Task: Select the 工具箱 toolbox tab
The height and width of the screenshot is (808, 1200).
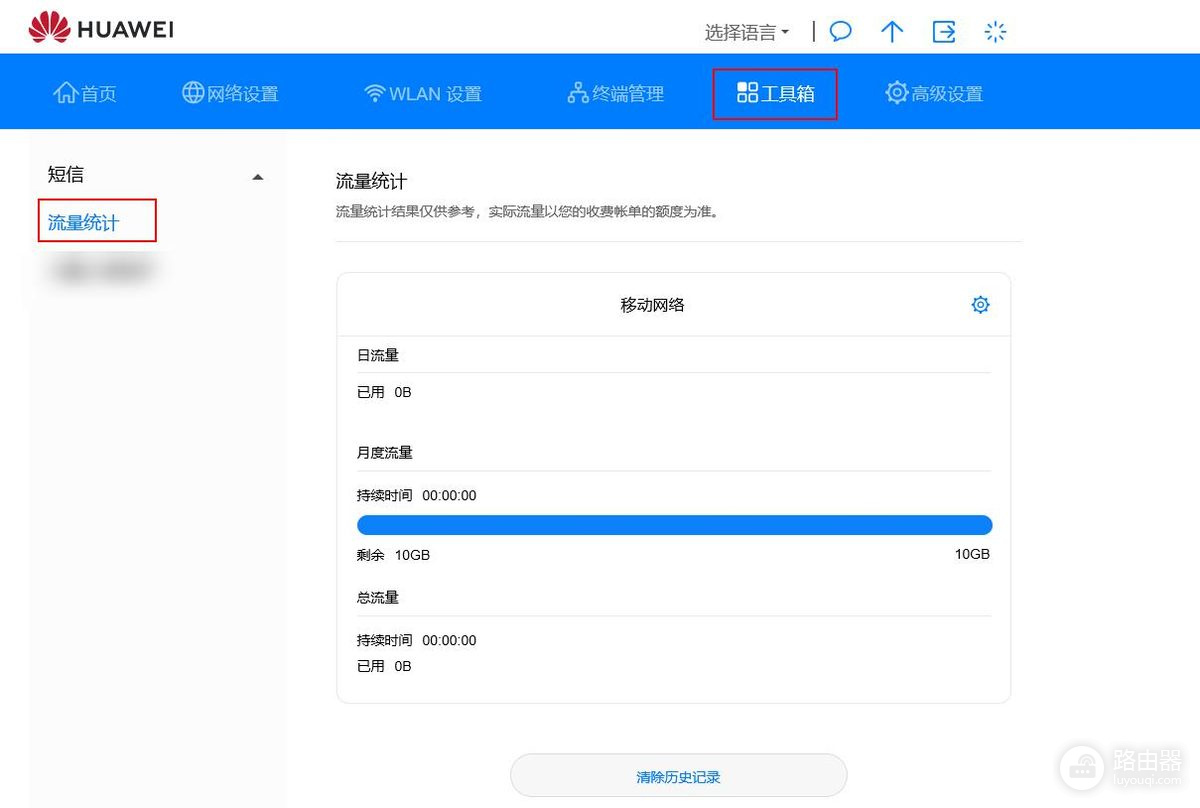Action: pyautogui.click(x=775, y=93)
